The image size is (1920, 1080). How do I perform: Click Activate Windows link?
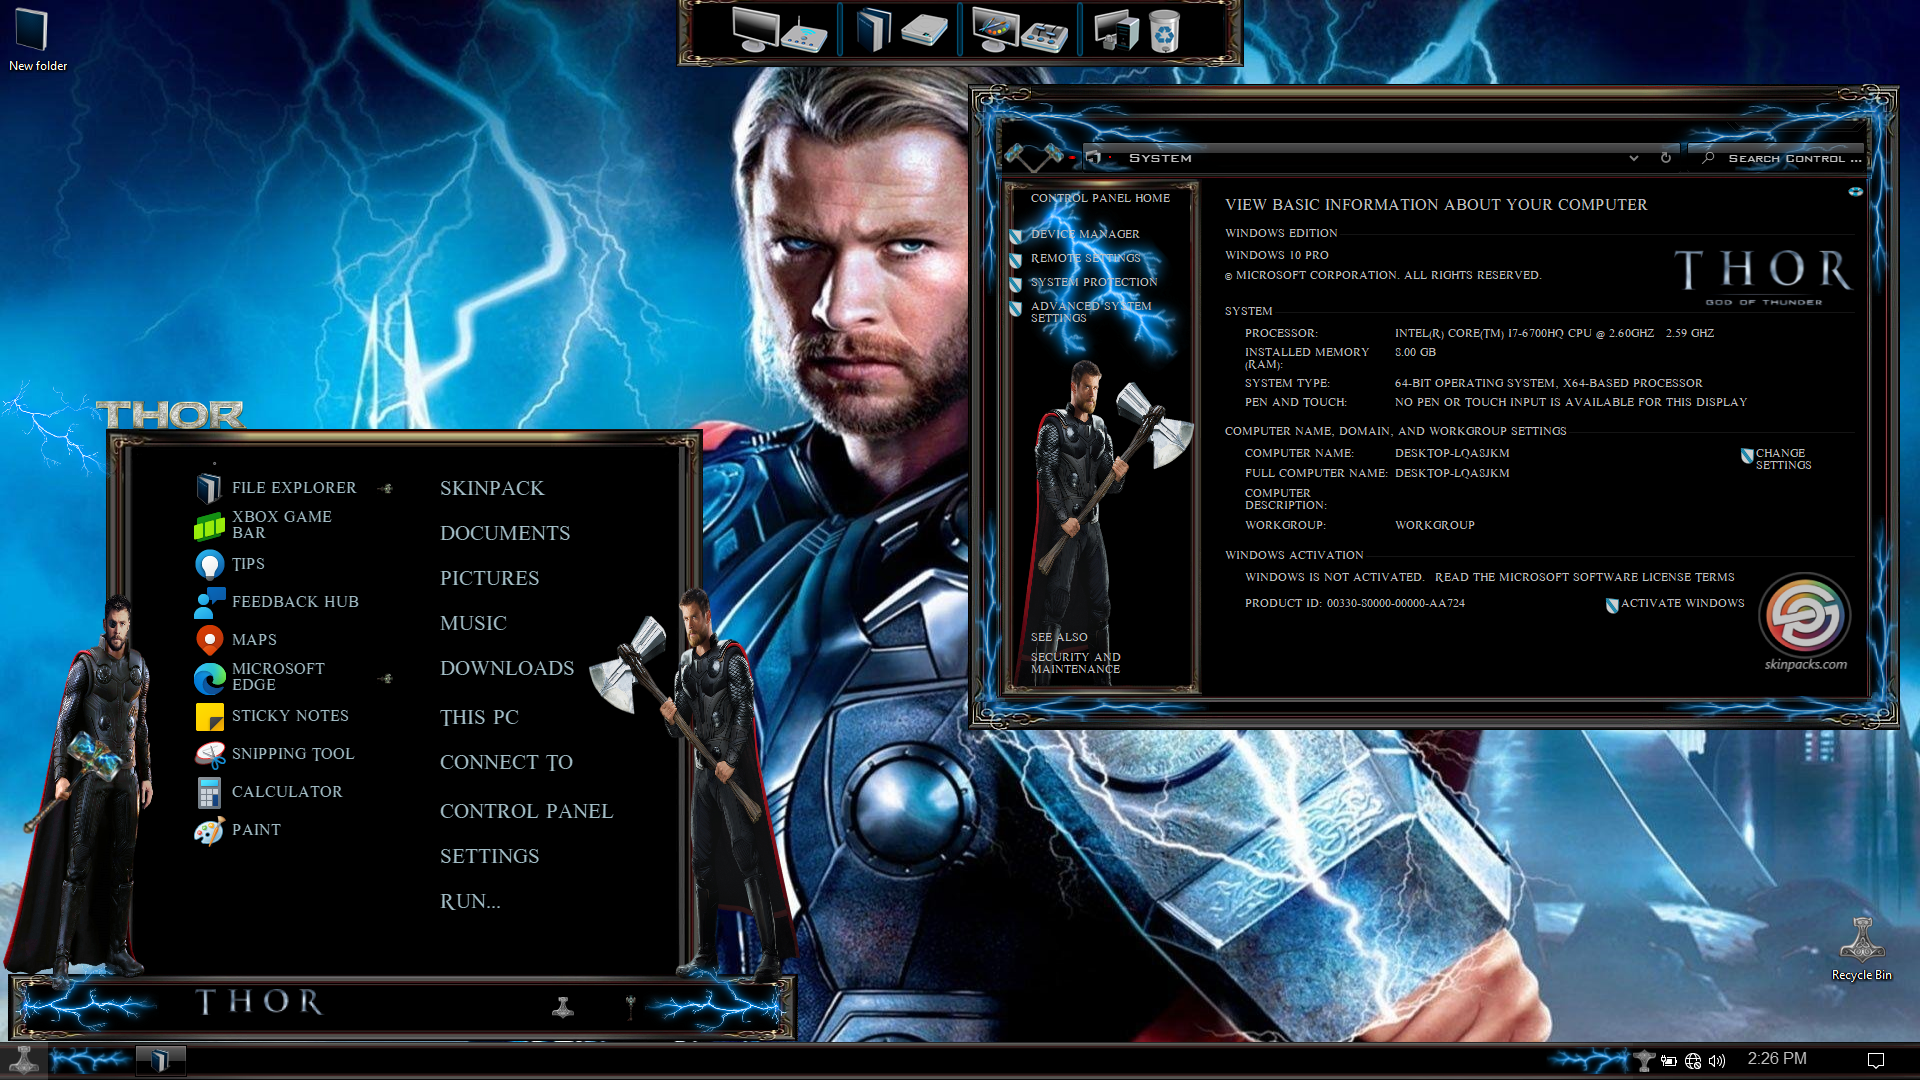pos(1682,603)
